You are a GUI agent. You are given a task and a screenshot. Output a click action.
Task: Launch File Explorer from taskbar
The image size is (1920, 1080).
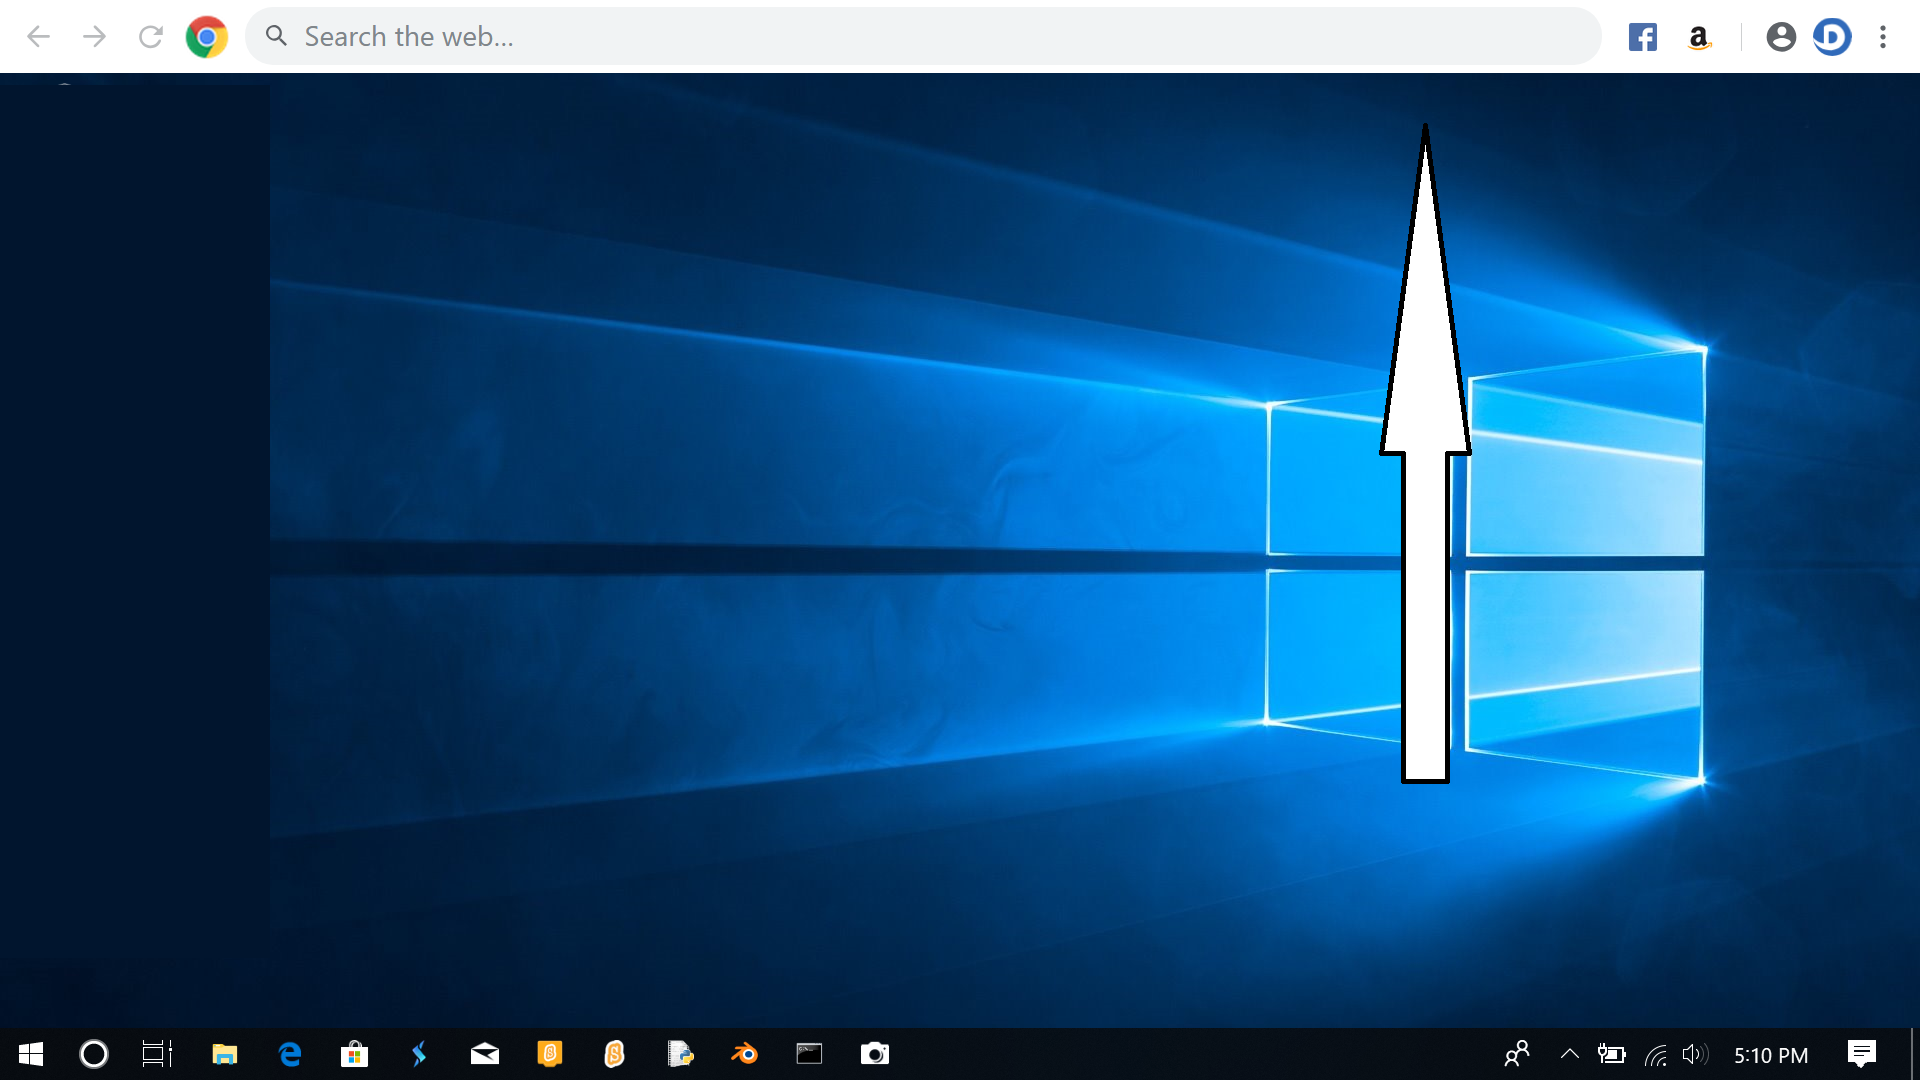click(x=224, y=1054)
